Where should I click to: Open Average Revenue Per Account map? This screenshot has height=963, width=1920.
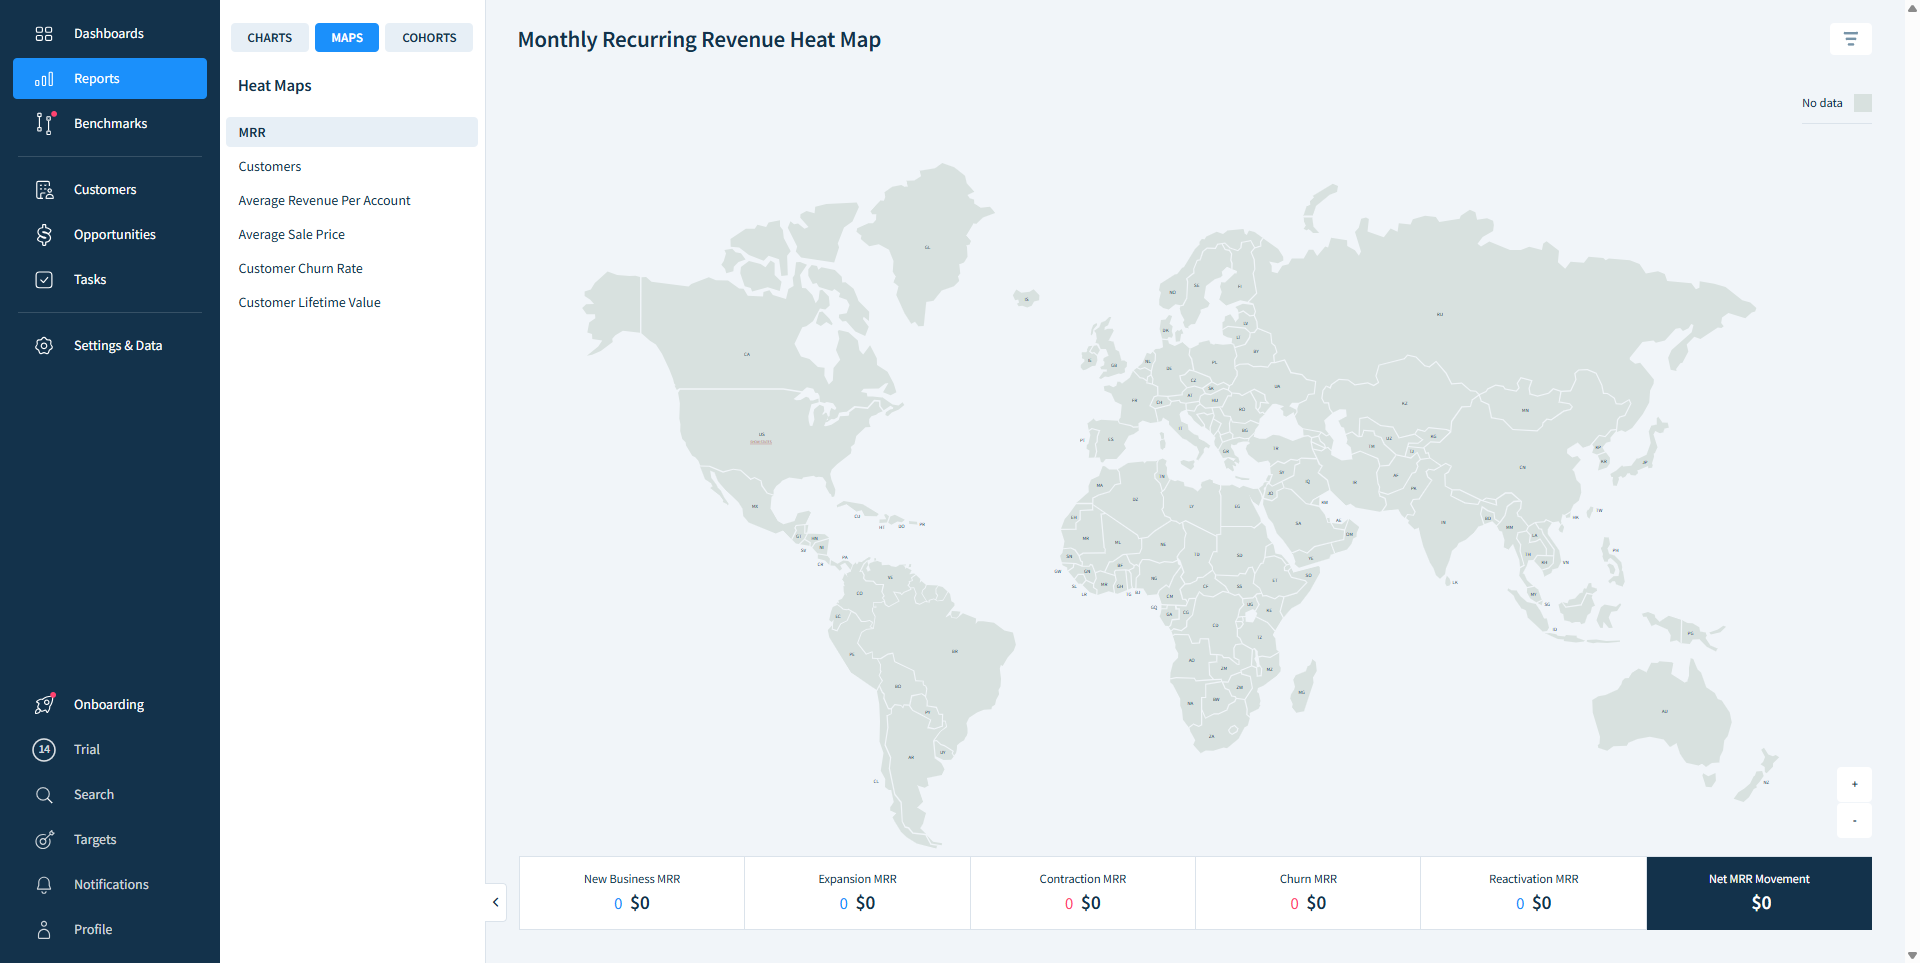point(324,201)
